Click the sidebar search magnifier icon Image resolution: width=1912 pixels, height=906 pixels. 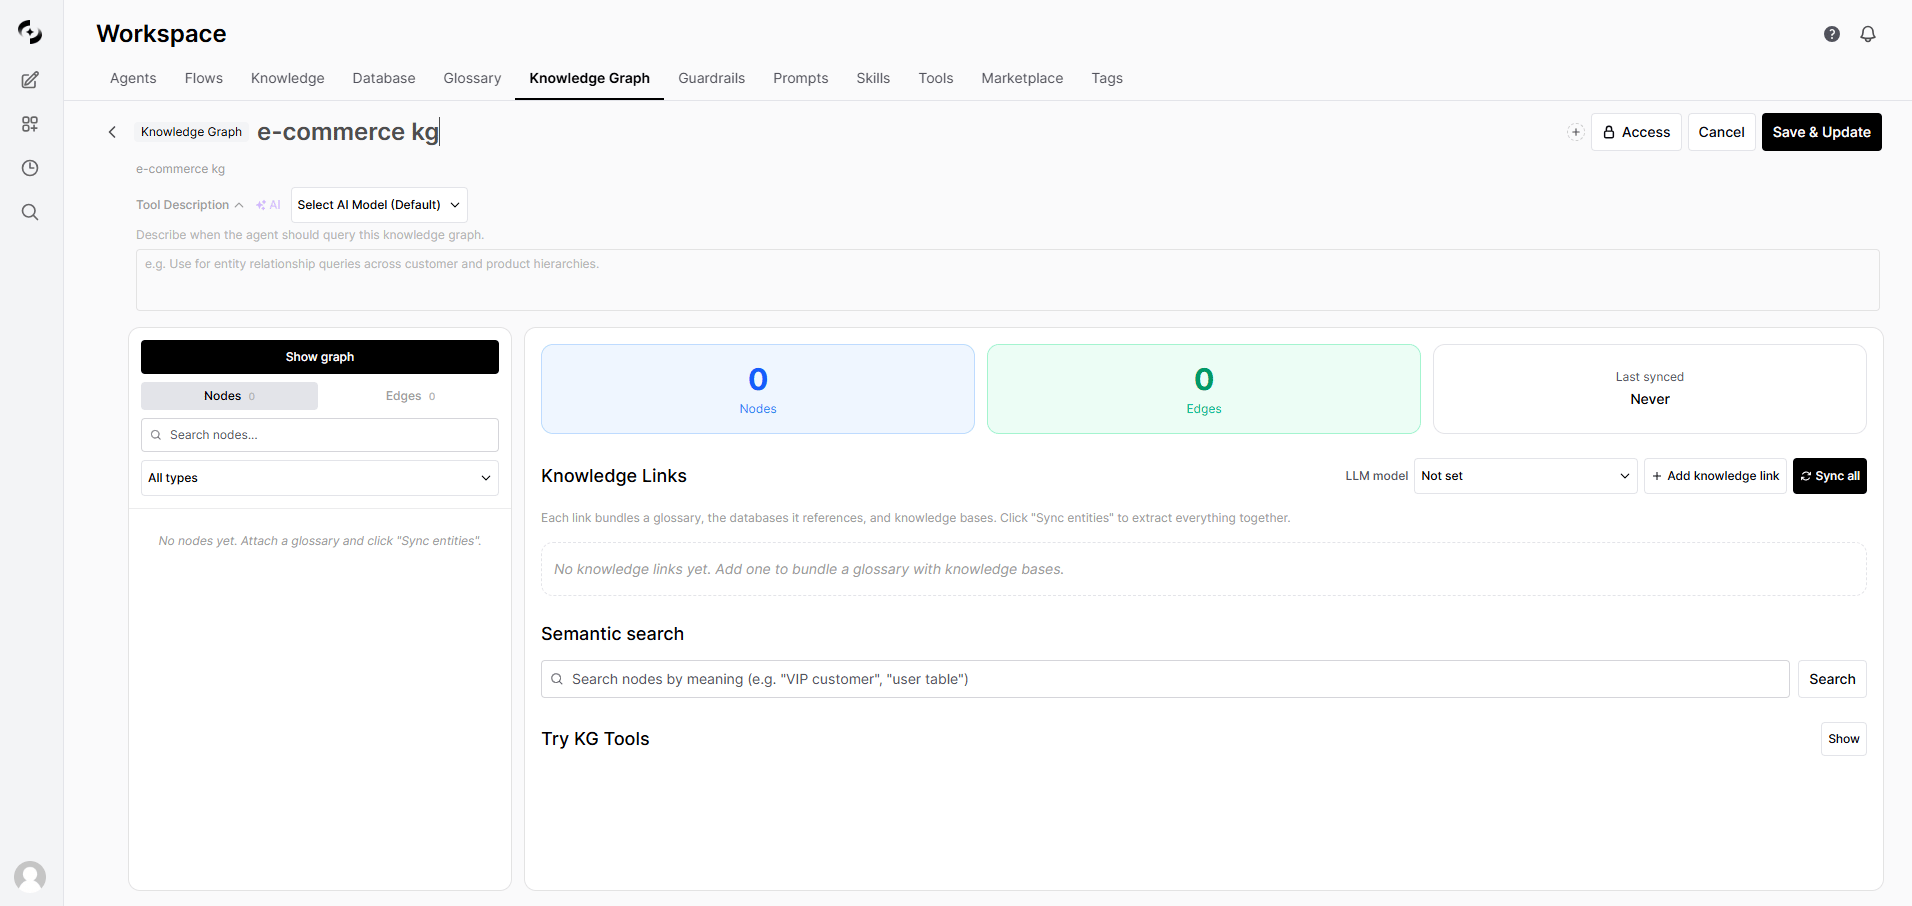click(x=30, y=212)
